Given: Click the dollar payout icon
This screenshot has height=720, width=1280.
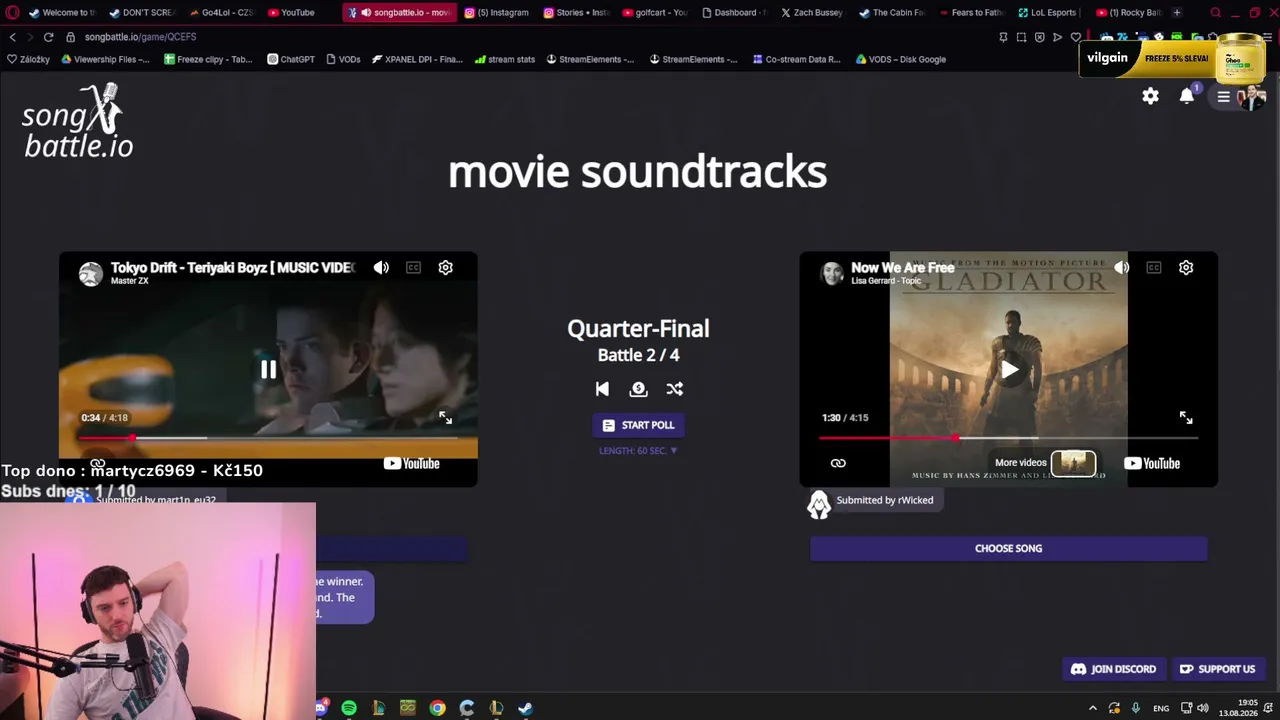Looking at the screenshot, I should pos(638,389).
